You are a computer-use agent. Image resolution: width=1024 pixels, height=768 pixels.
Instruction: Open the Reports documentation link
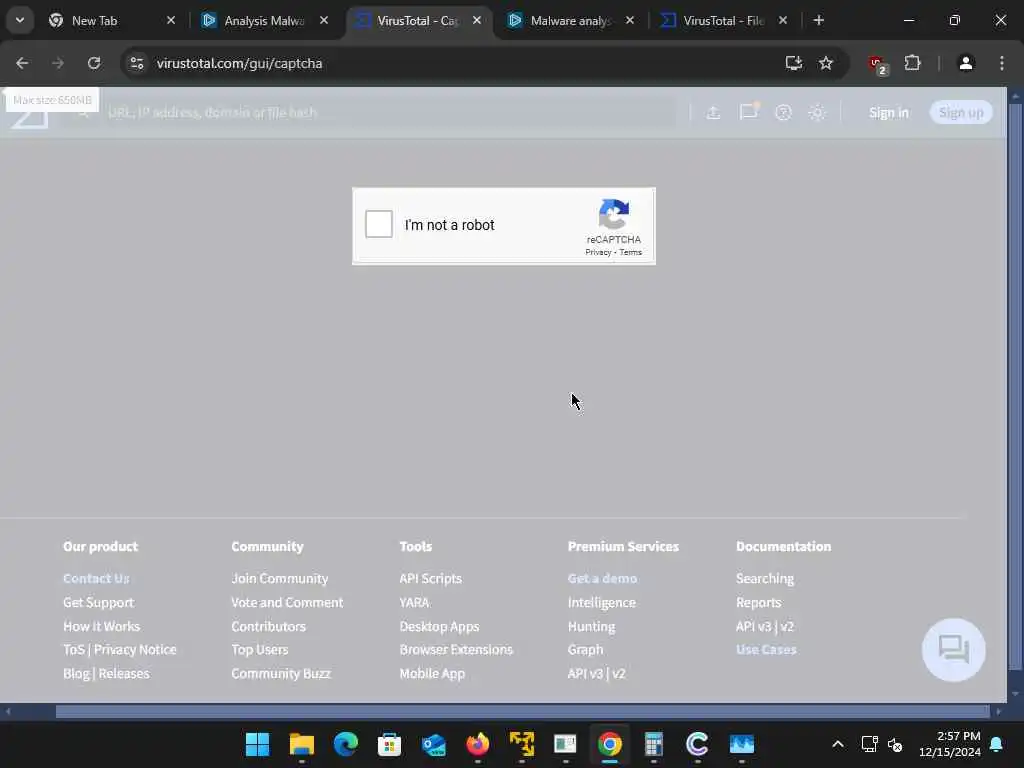click(x=758, y=602)
